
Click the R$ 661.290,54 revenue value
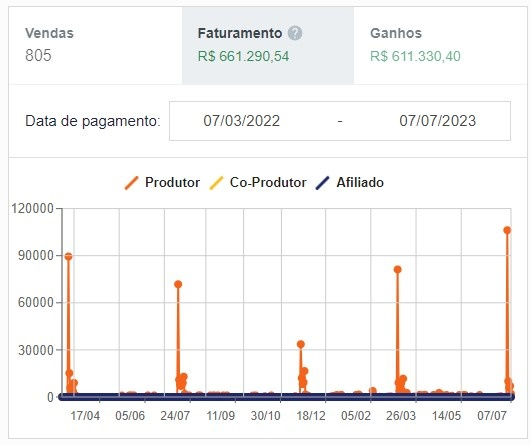click(x=243, y=56)
